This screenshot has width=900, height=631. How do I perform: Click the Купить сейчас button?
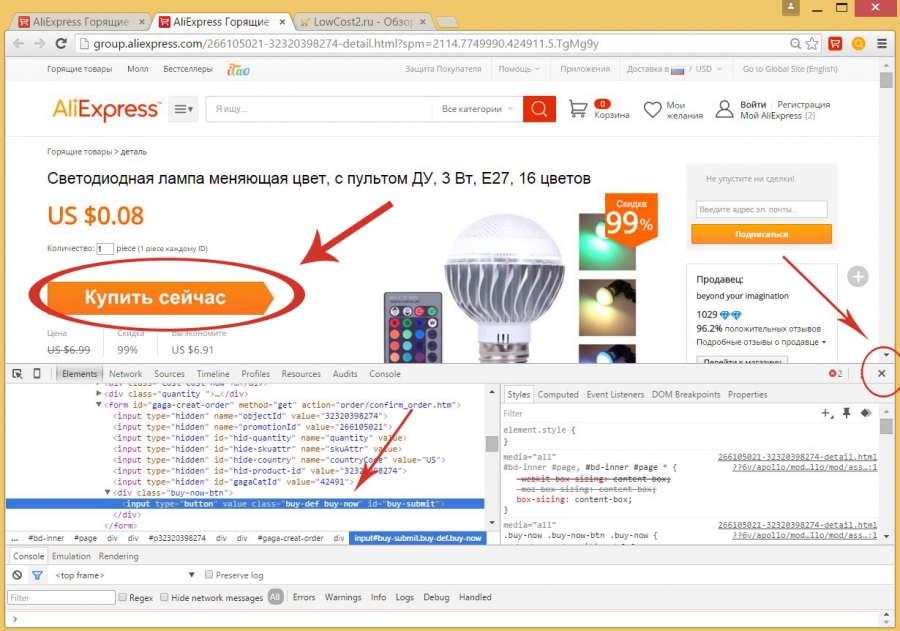point(160,297)
